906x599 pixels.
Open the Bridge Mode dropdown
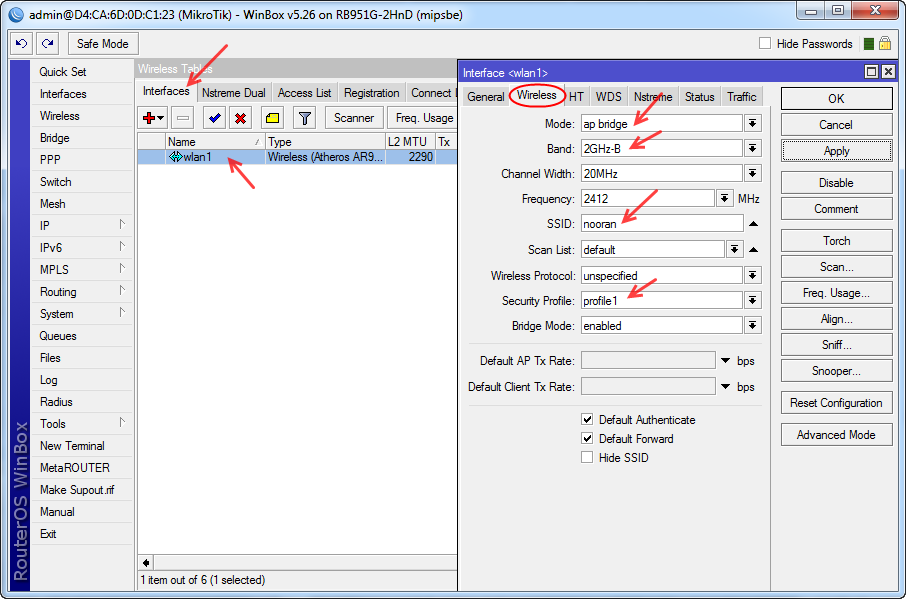click(x=752, y=325)
